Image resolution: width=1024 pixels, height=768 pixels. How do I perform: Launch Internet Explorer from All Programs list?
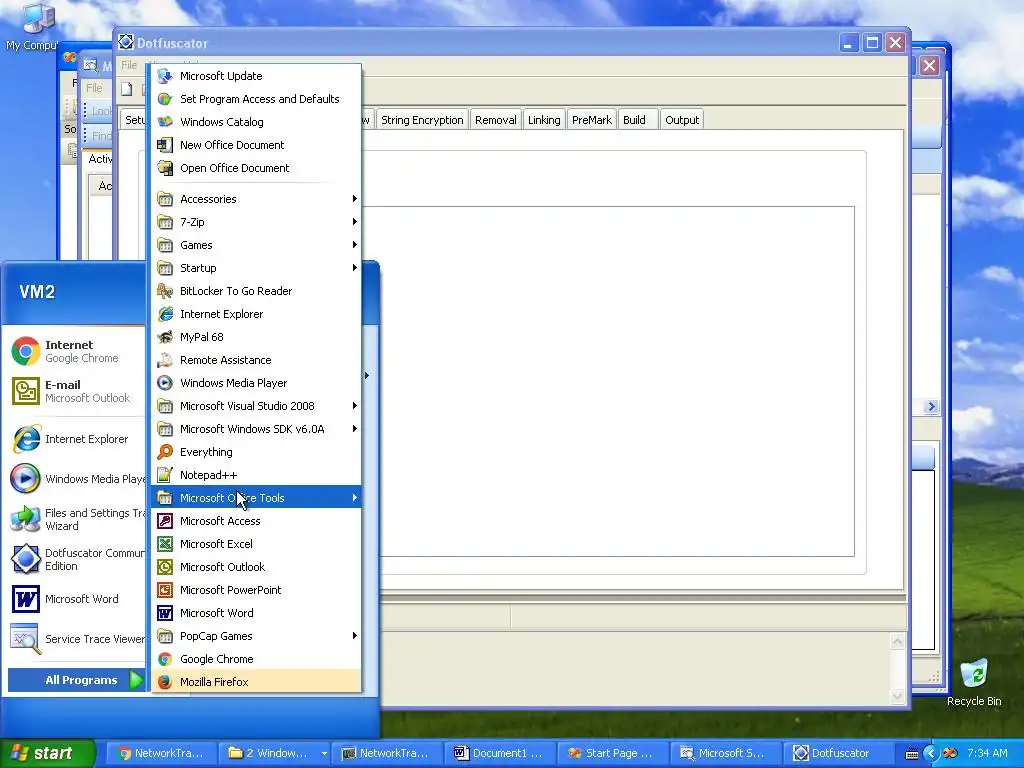(x=256, y=314)
